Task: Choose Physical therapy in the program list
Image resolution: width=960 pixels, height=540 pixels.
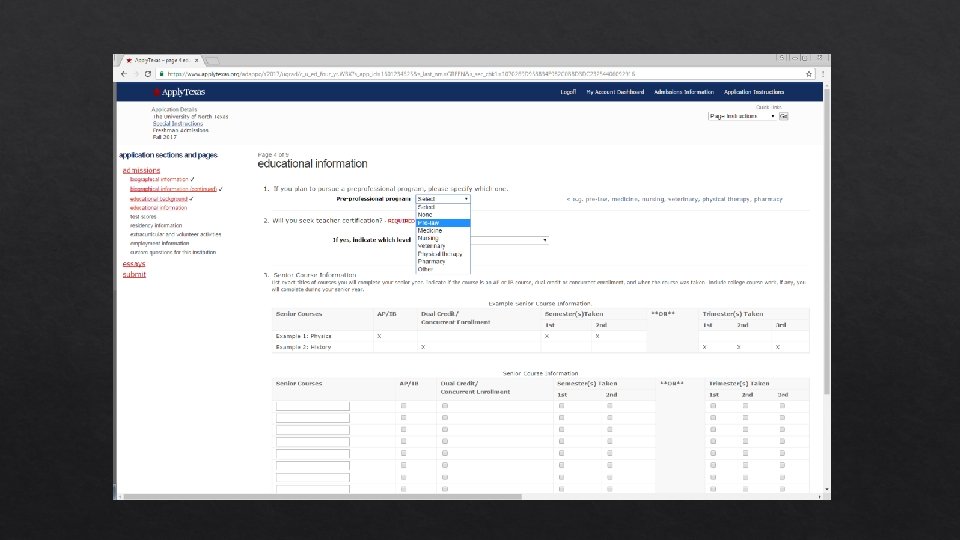Action: click(443, 253)
